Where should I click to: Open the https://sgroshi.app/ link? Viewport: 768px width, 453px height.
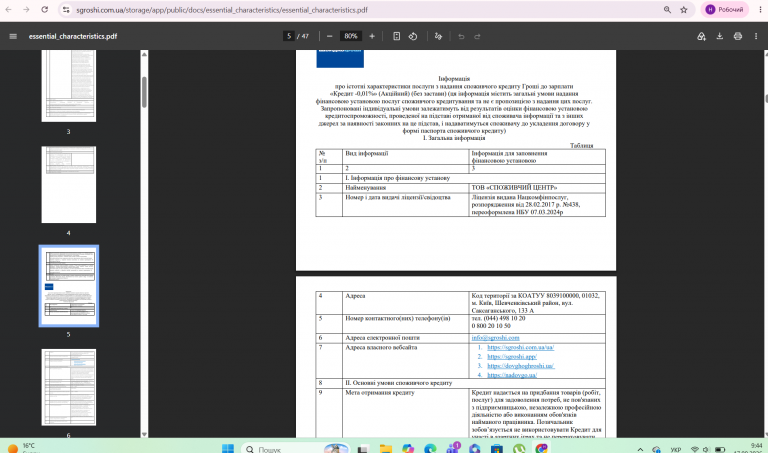coord(512,357)
